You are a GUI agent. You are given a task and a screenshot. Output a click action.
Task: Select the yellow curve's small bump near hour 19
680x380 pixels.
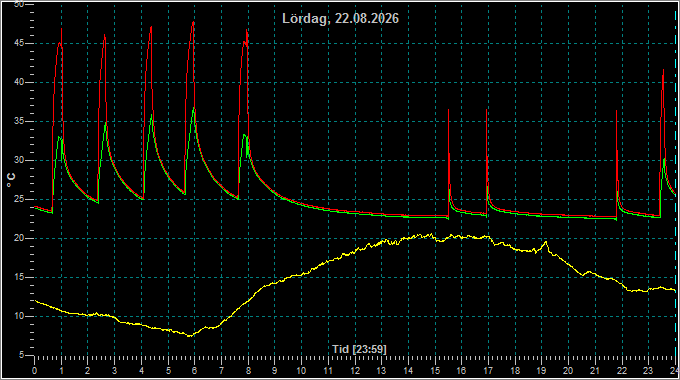546,242
